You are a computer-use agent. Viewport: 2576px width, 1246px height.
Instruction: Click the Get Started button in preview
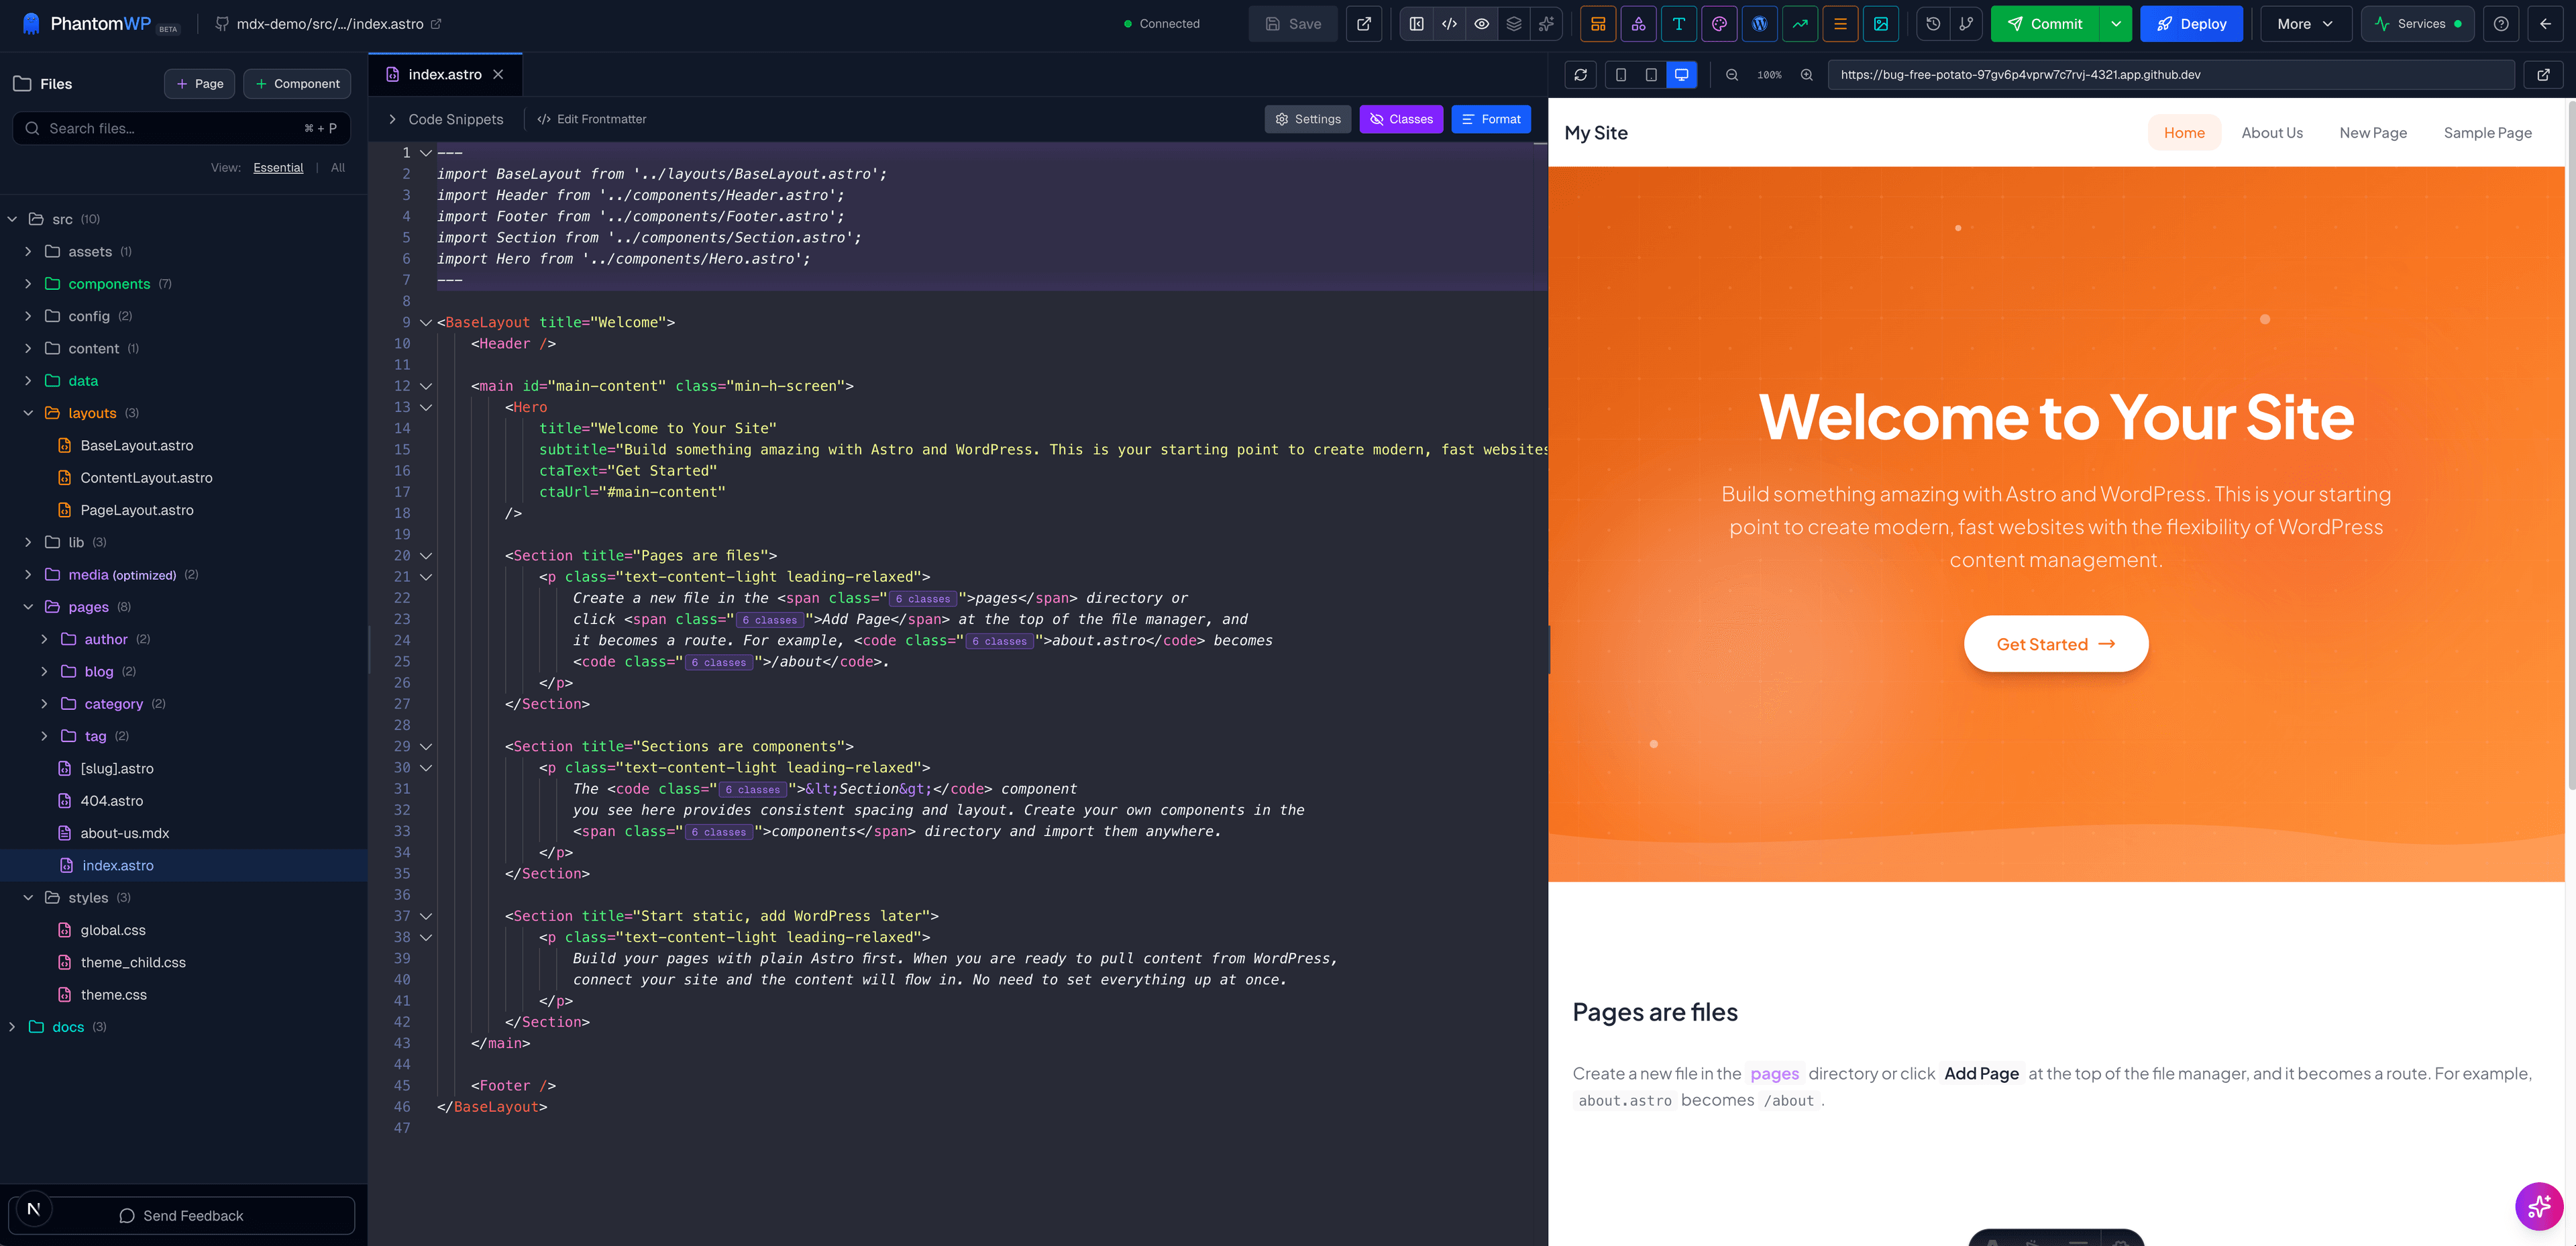pyautogui.click(x=2056, y=643)
